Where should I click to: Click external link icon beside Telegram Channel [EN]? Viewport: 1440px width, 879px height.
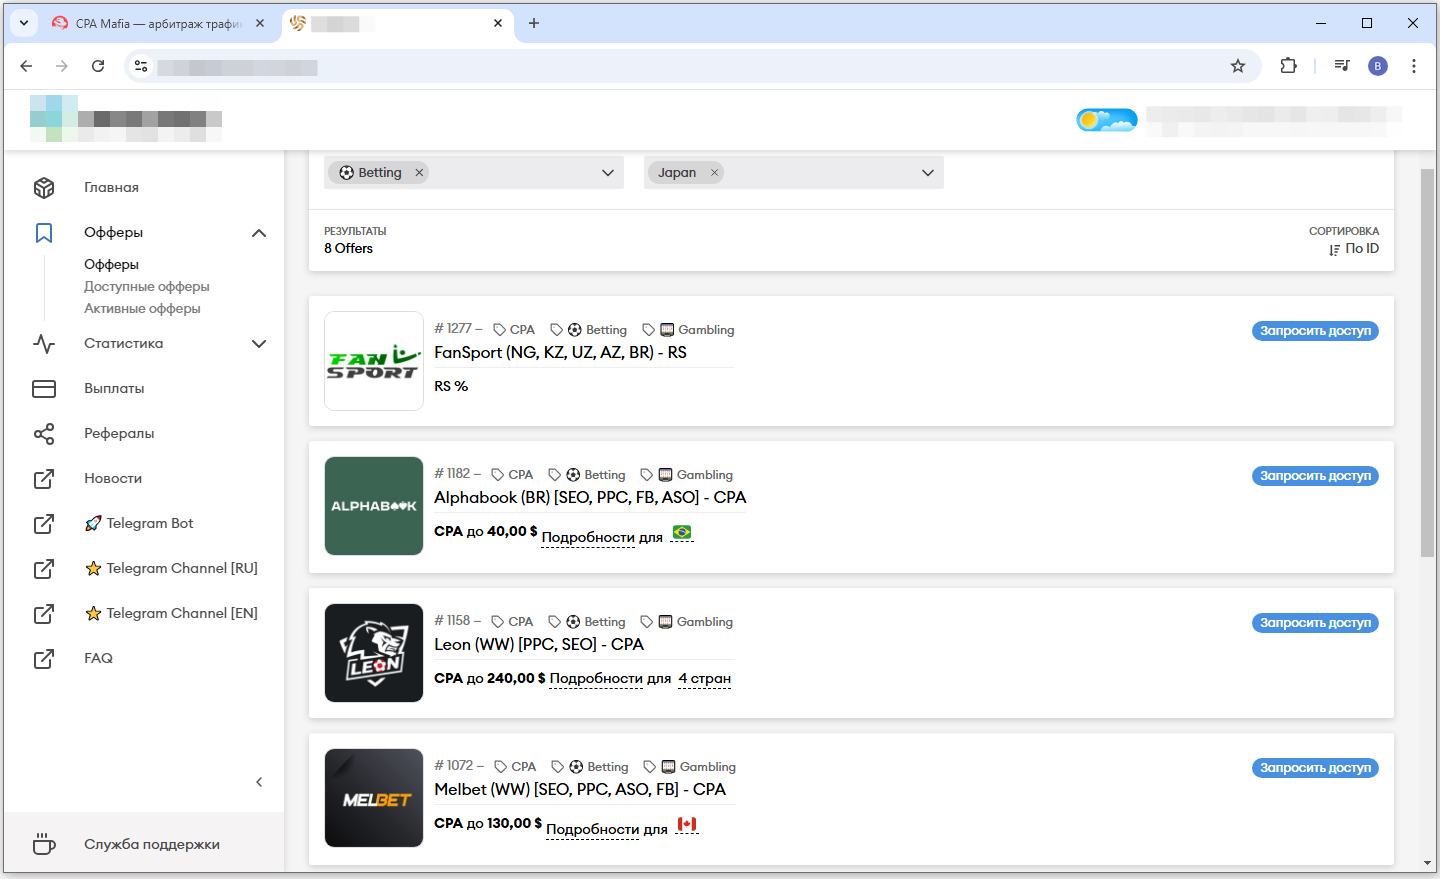click(x=44, y=614)
